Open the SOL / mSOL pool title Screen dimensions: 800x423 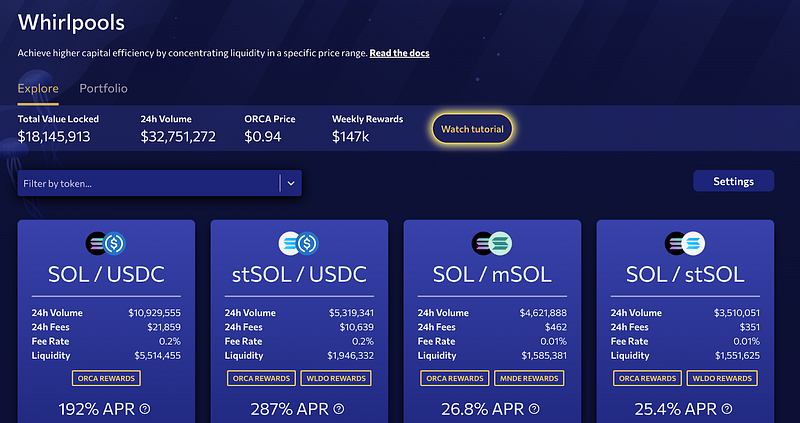point(491,273)
